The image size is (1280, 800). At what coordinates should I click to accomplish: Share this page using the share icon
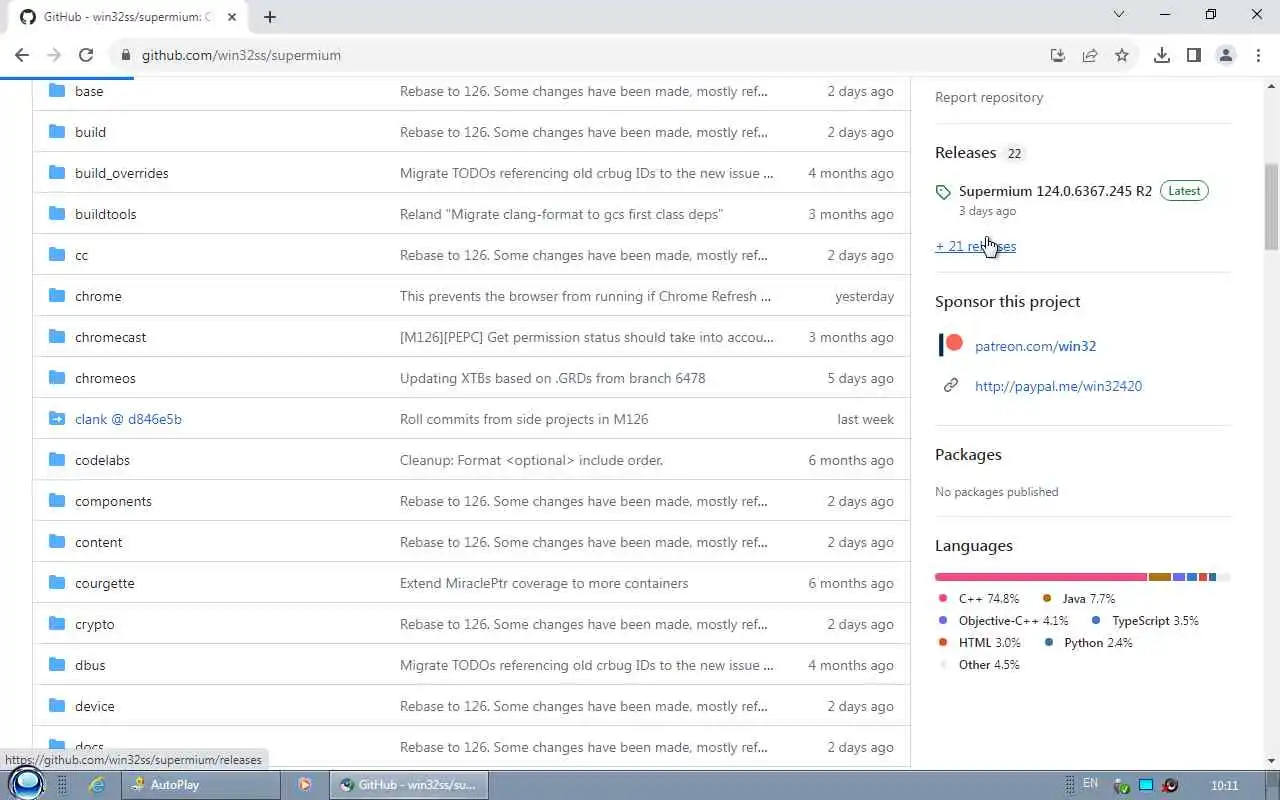coord(1090,55)
